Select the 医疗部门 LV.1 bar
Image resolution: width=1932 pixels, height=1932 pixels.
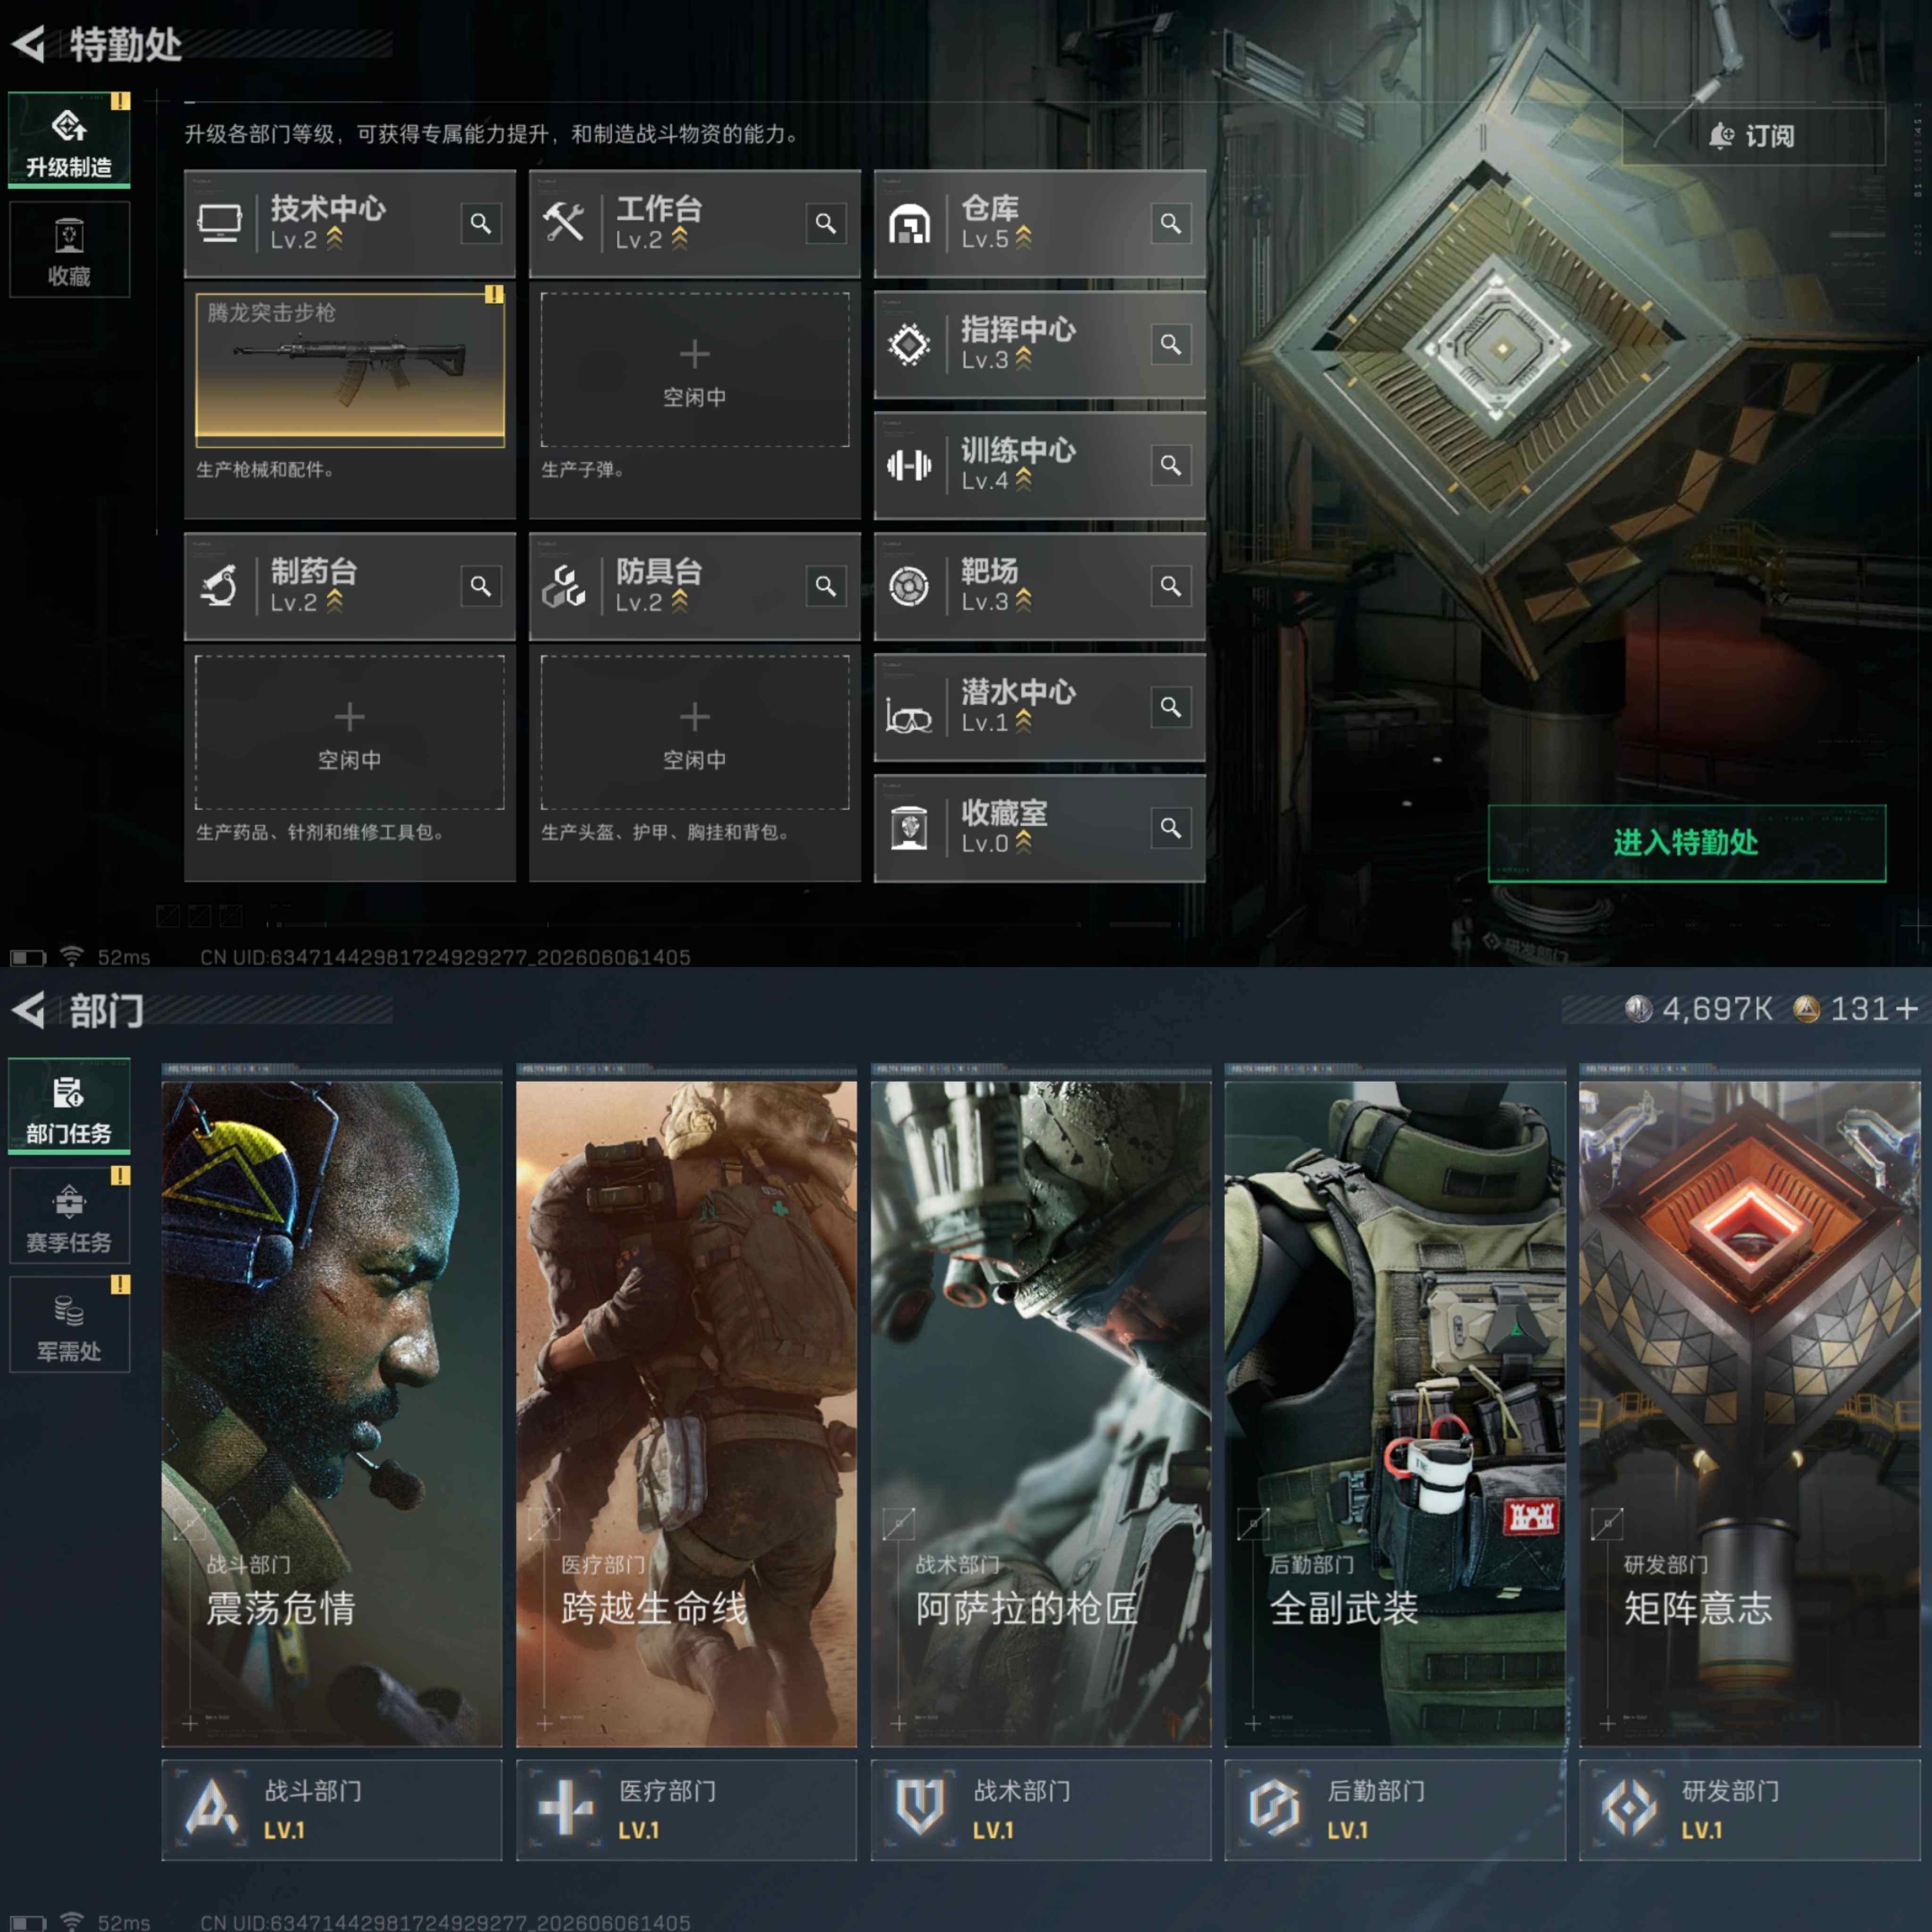pos(686,1810)
